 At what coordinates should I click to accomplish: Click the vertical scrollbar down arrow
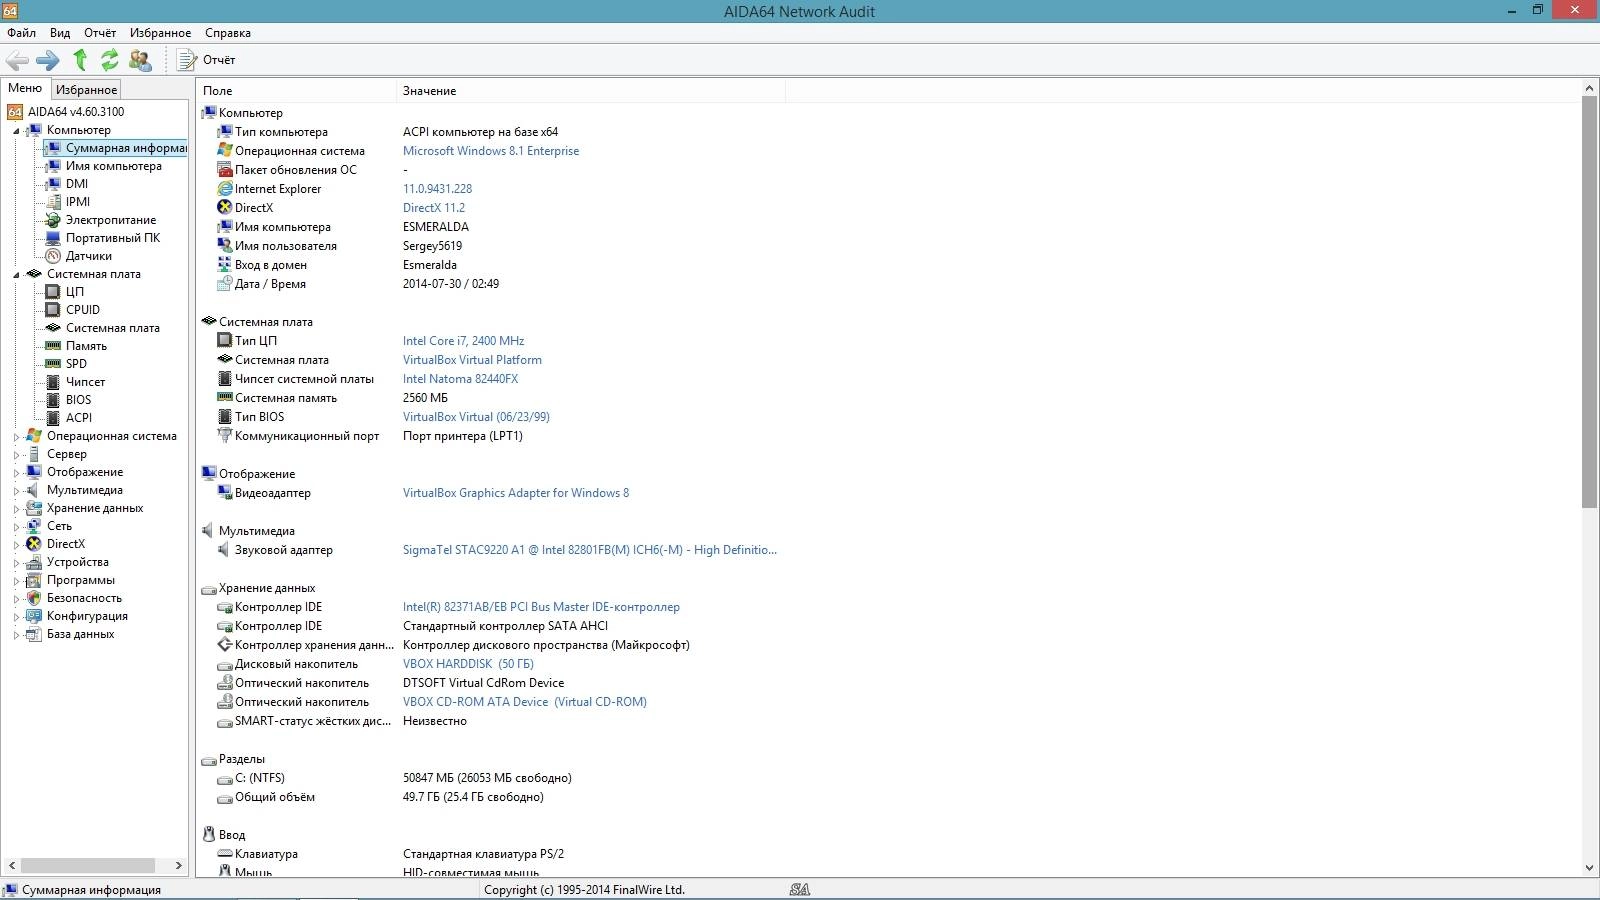(1590, 868)
